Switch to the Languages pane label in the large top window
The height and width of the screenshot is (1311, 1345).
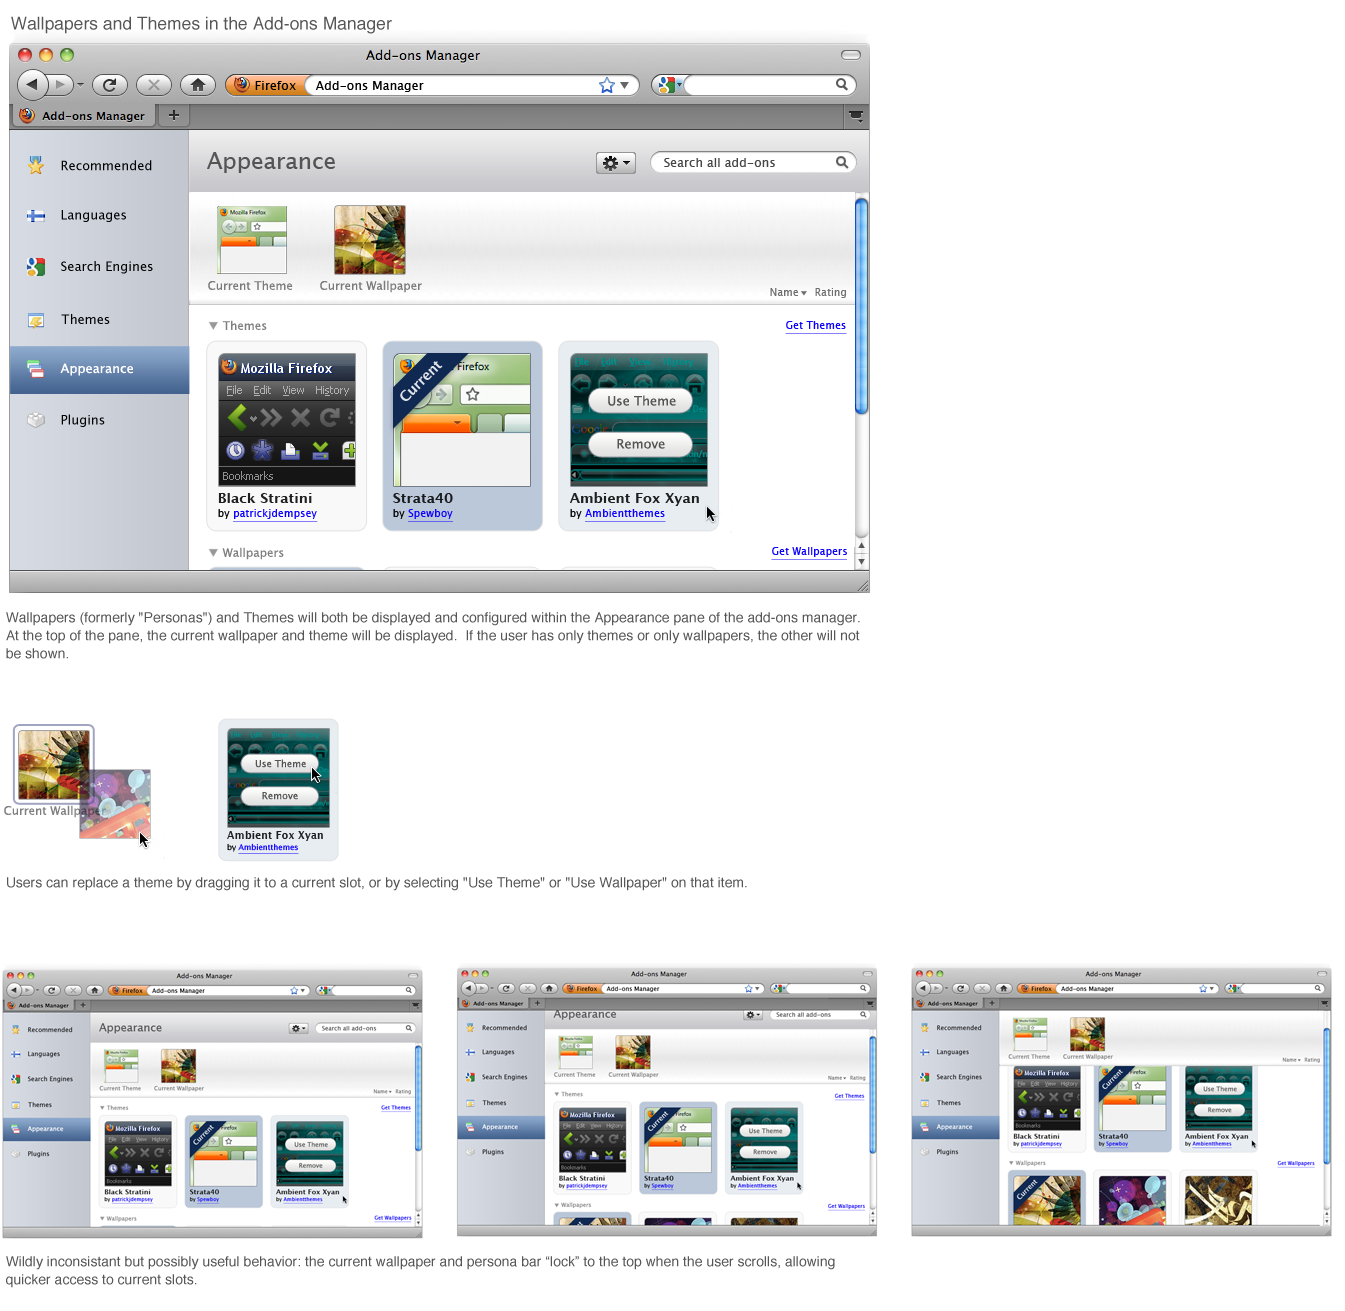click(x=93, y=215)
